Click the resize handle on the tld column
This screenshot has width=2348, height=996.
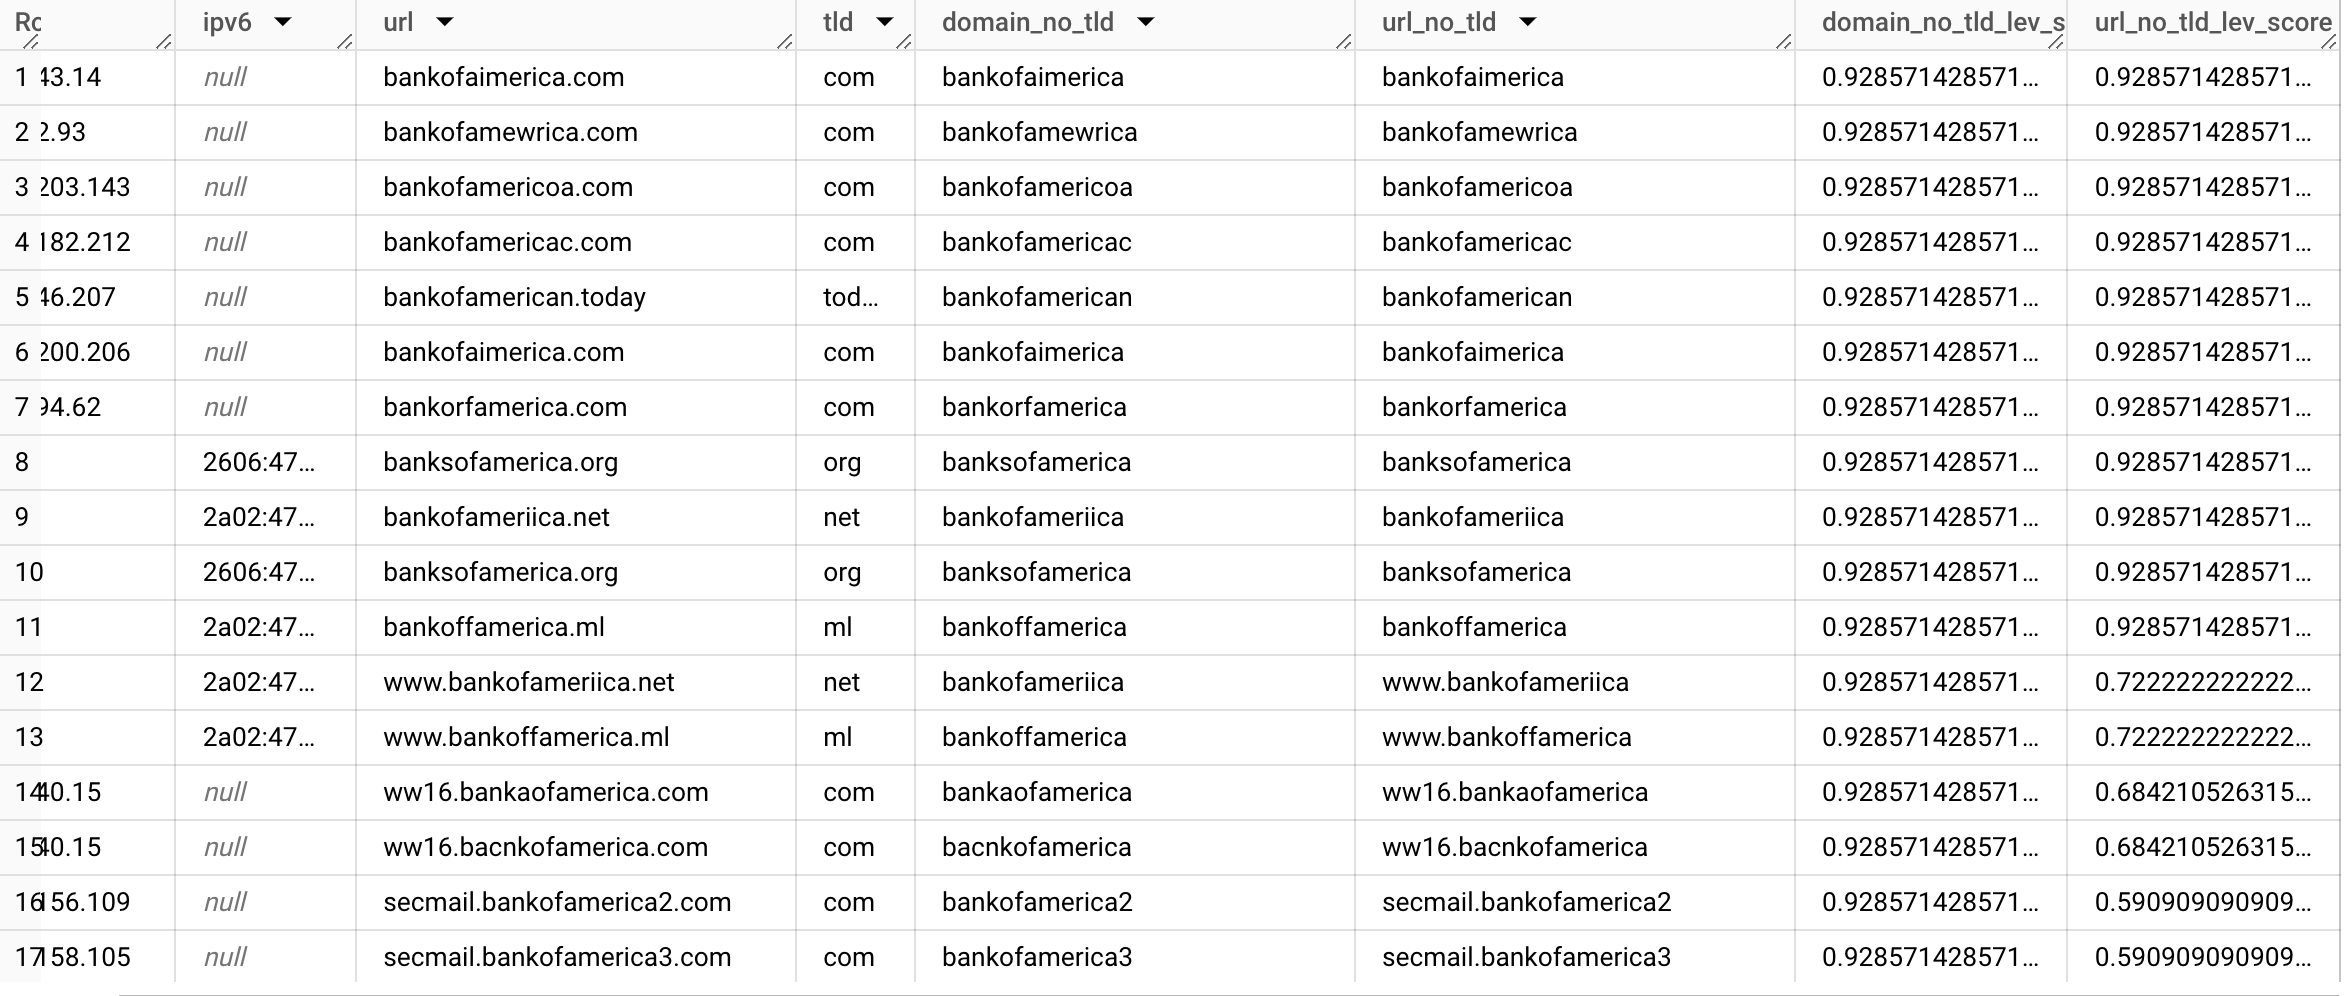(901, 42)
